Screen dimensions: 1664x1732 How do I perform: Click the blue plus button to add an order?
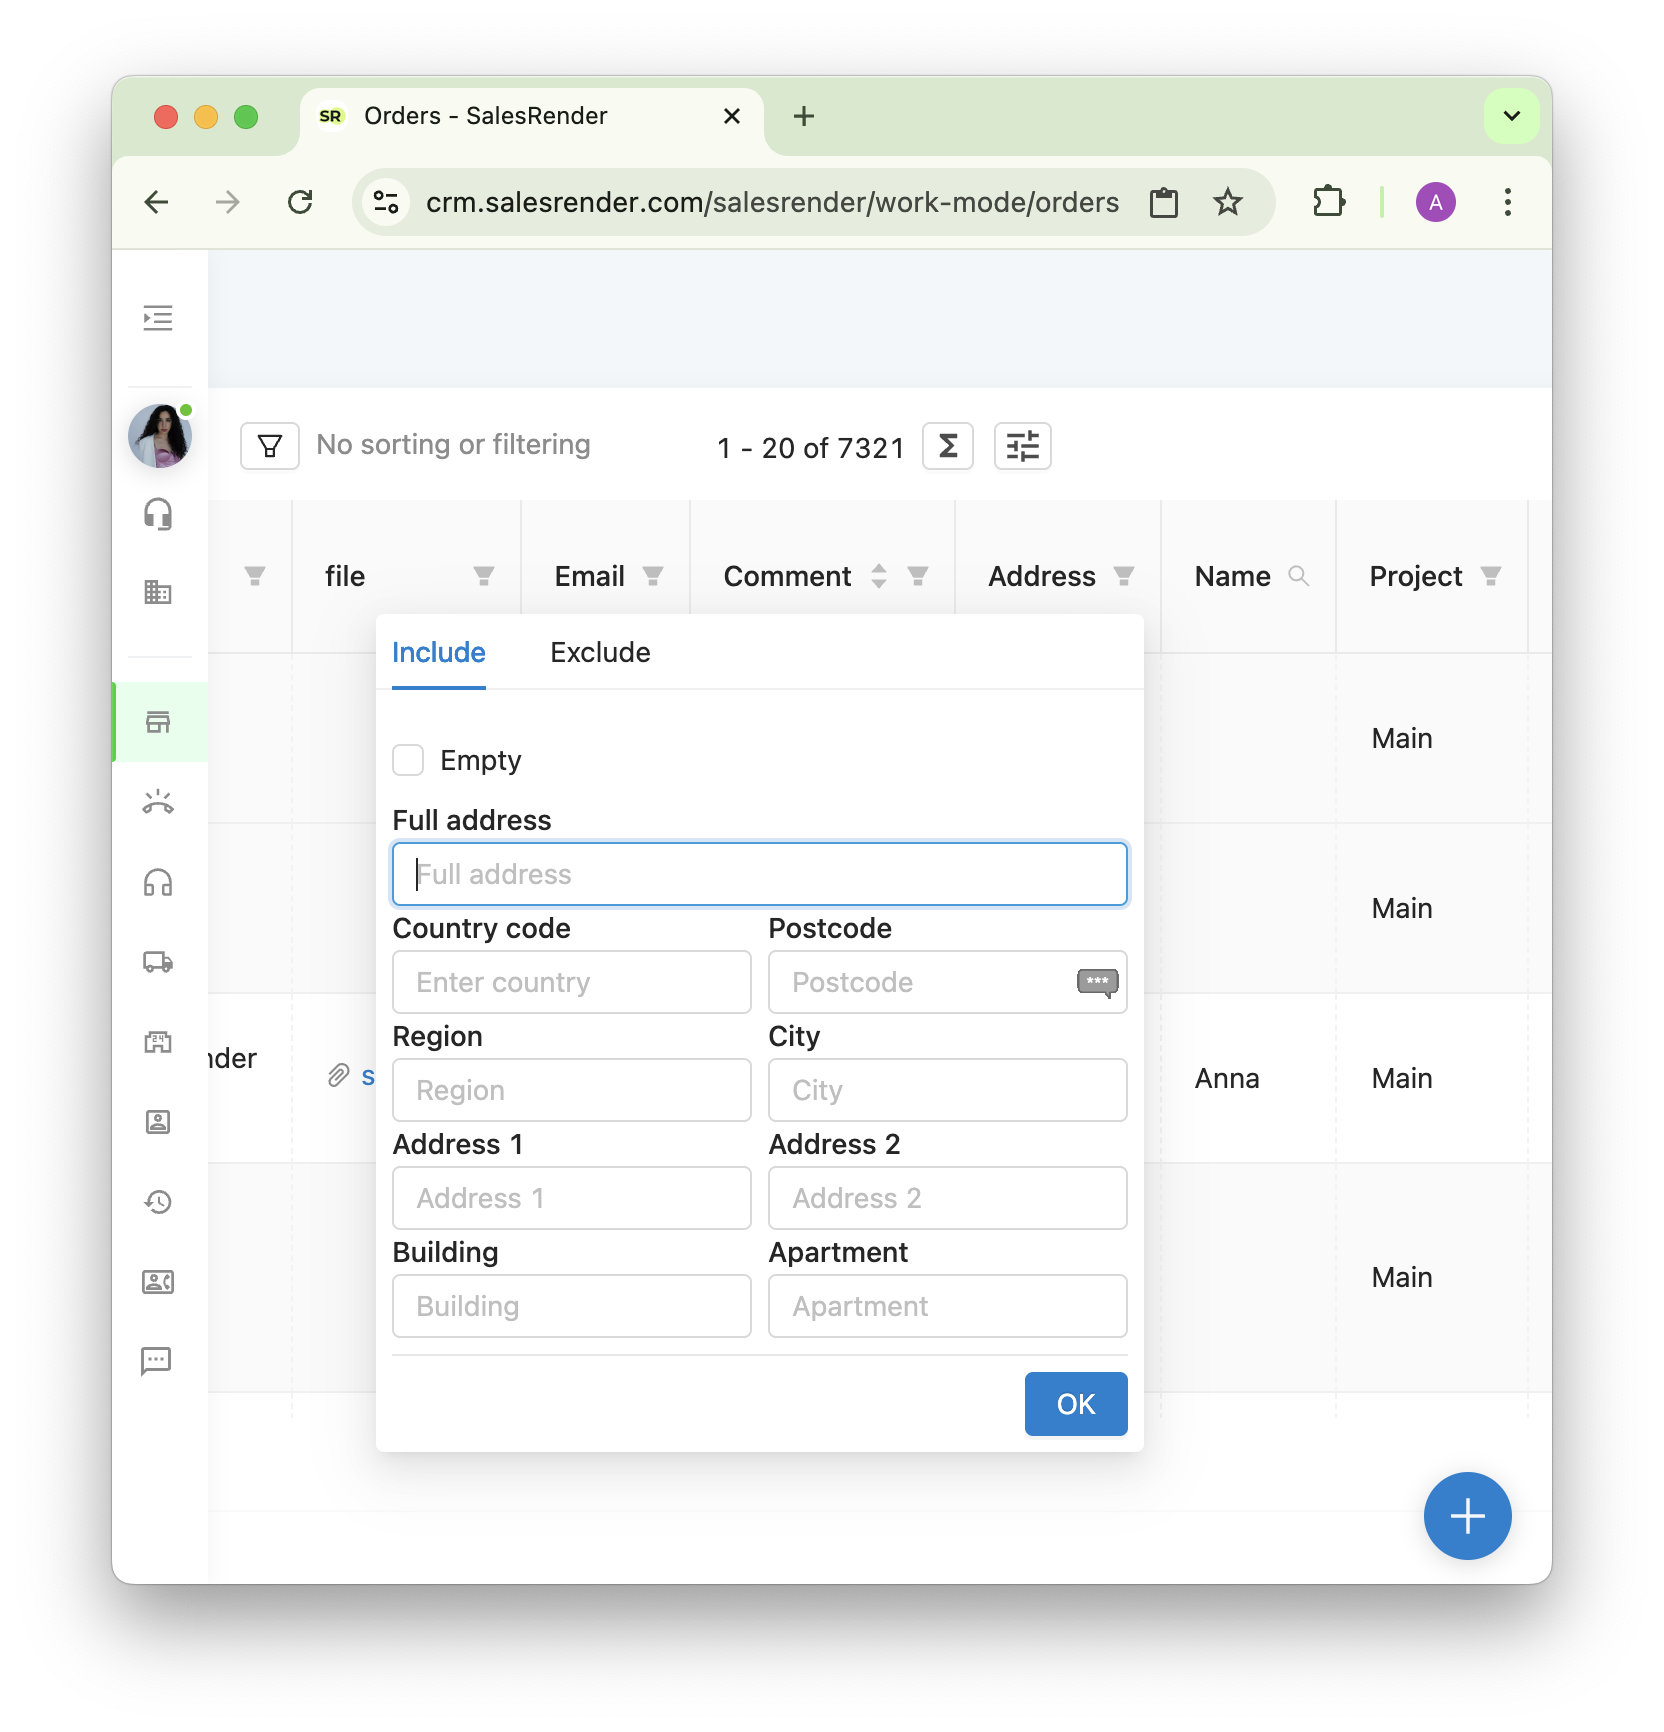[1467, 1515]
